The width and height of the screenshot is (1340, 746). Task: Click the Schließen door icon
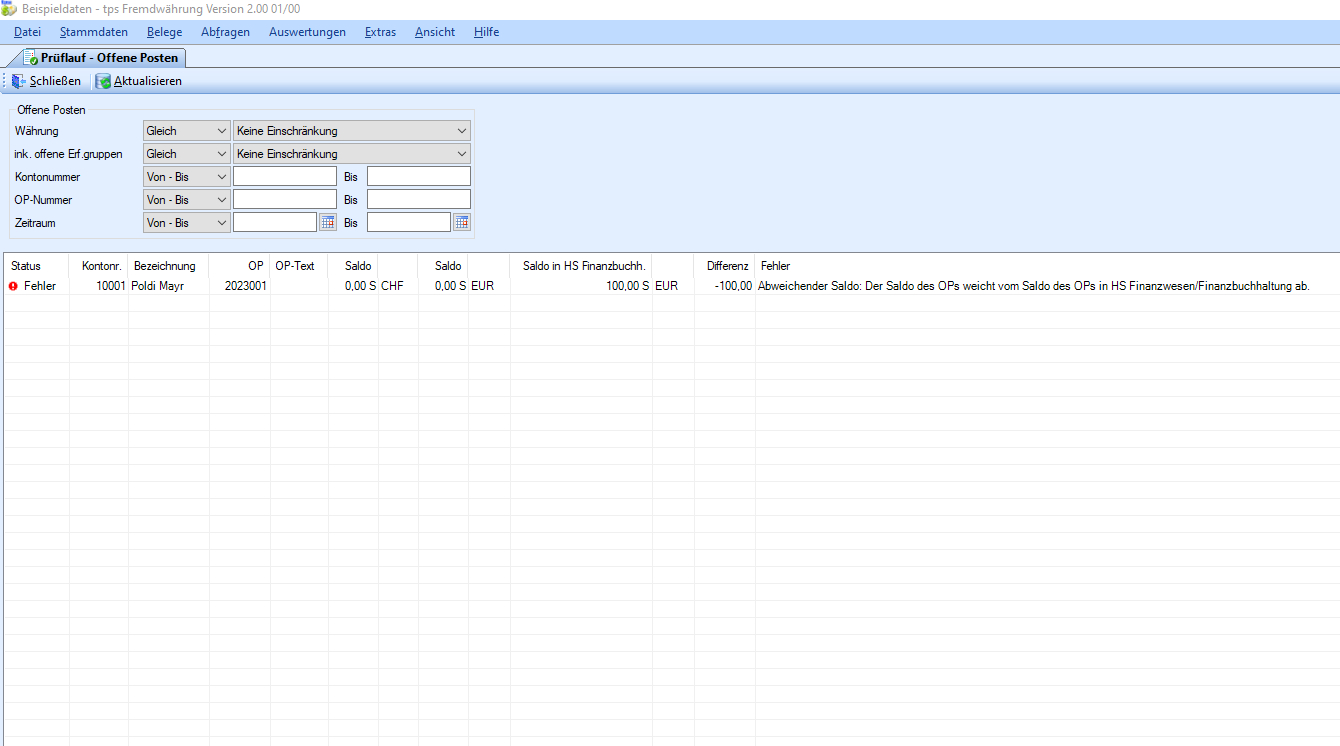pos(19,81)
